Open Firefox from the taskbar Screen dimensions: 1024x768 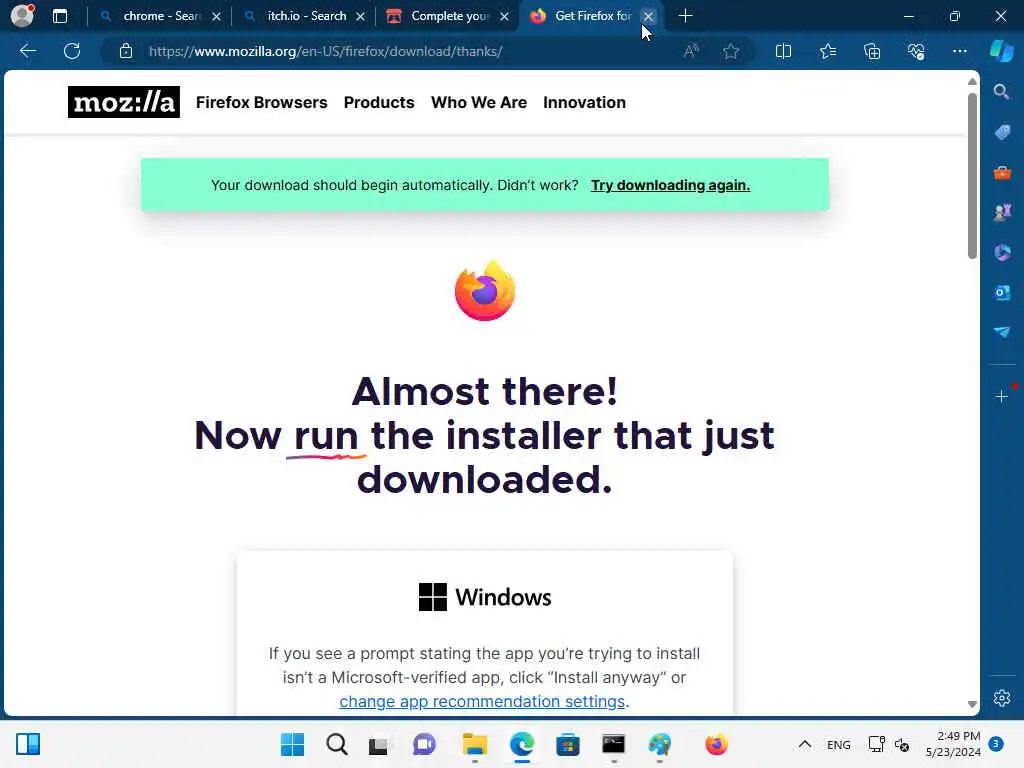716,744
